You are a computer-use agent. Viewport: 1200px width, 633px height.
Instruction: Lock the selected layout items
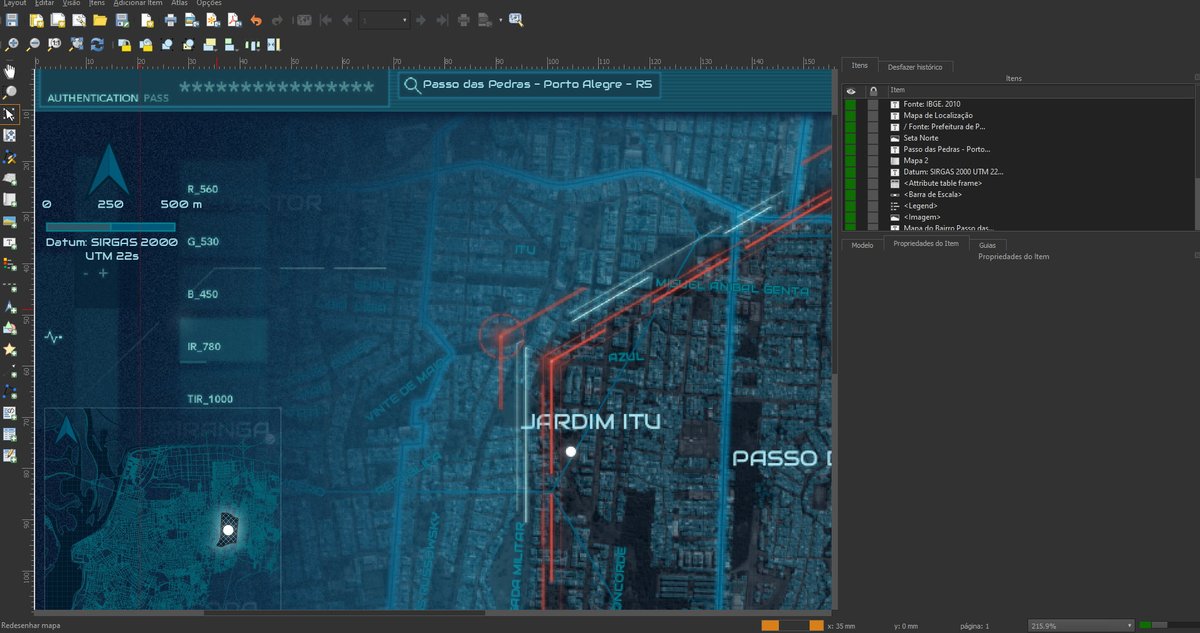tap(124, 44)
